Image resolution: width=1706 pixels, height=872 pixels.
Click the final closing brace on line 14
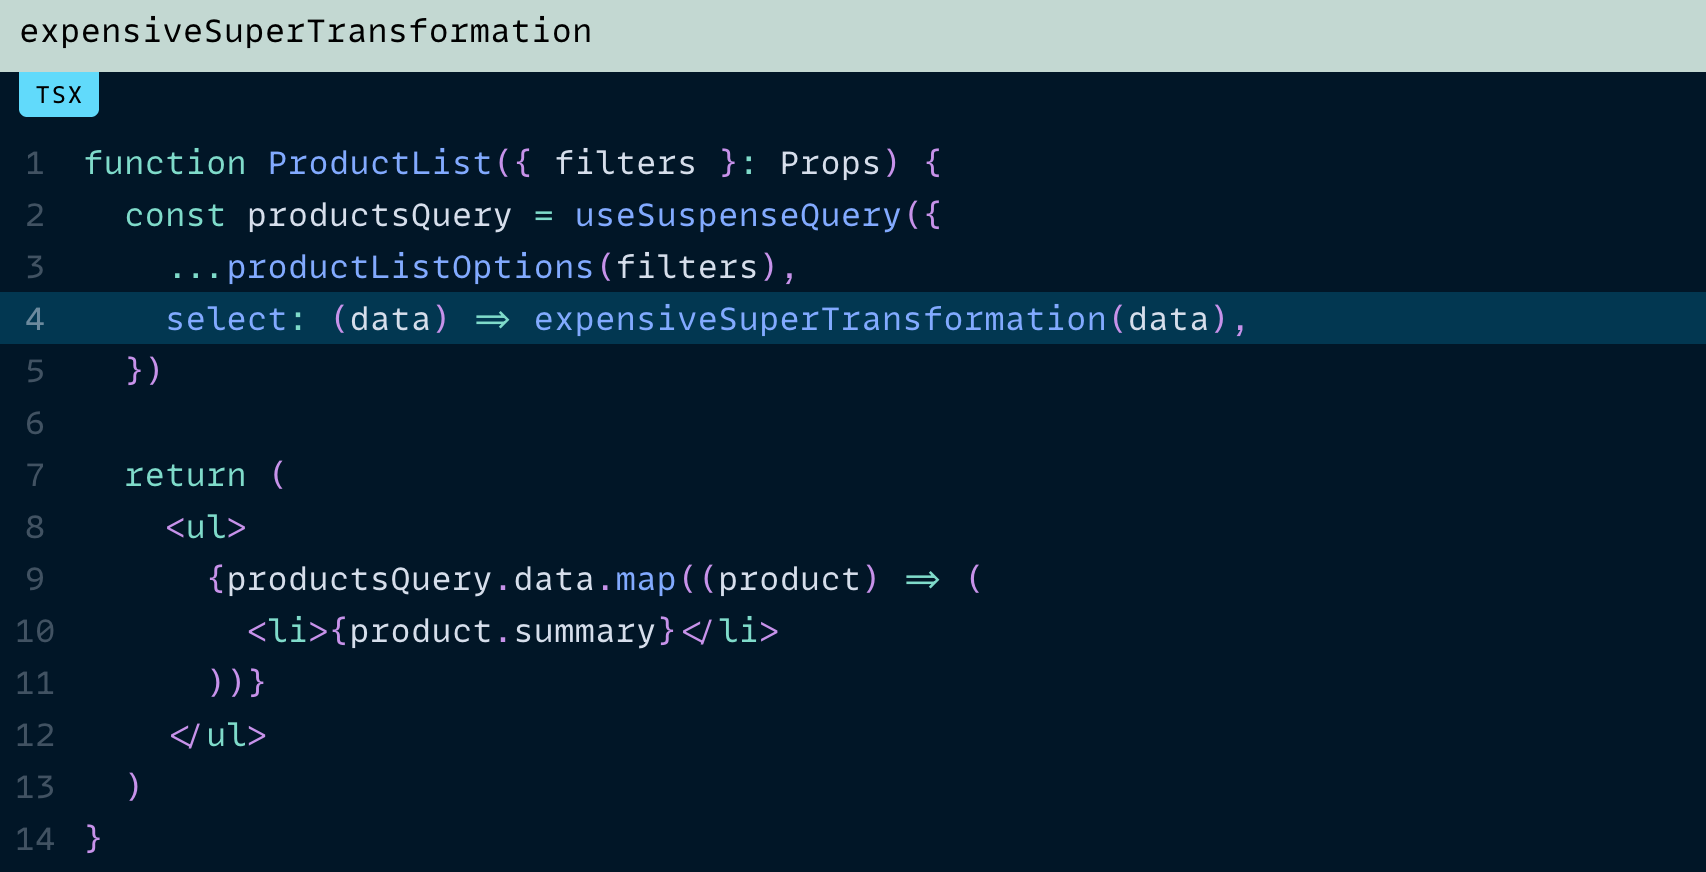coord(93,839)
